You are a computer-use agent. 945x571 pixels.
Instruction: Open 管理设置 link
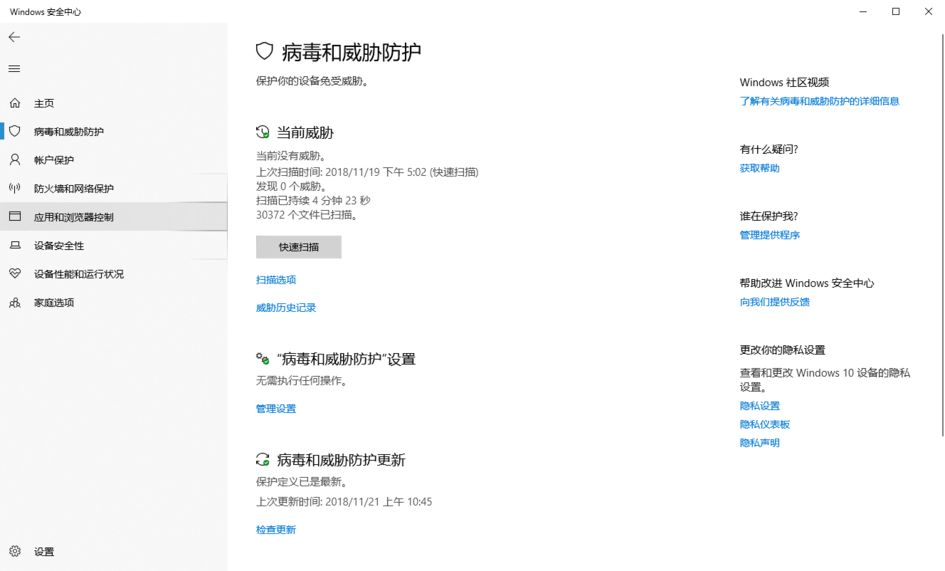(x=276, y=409)
